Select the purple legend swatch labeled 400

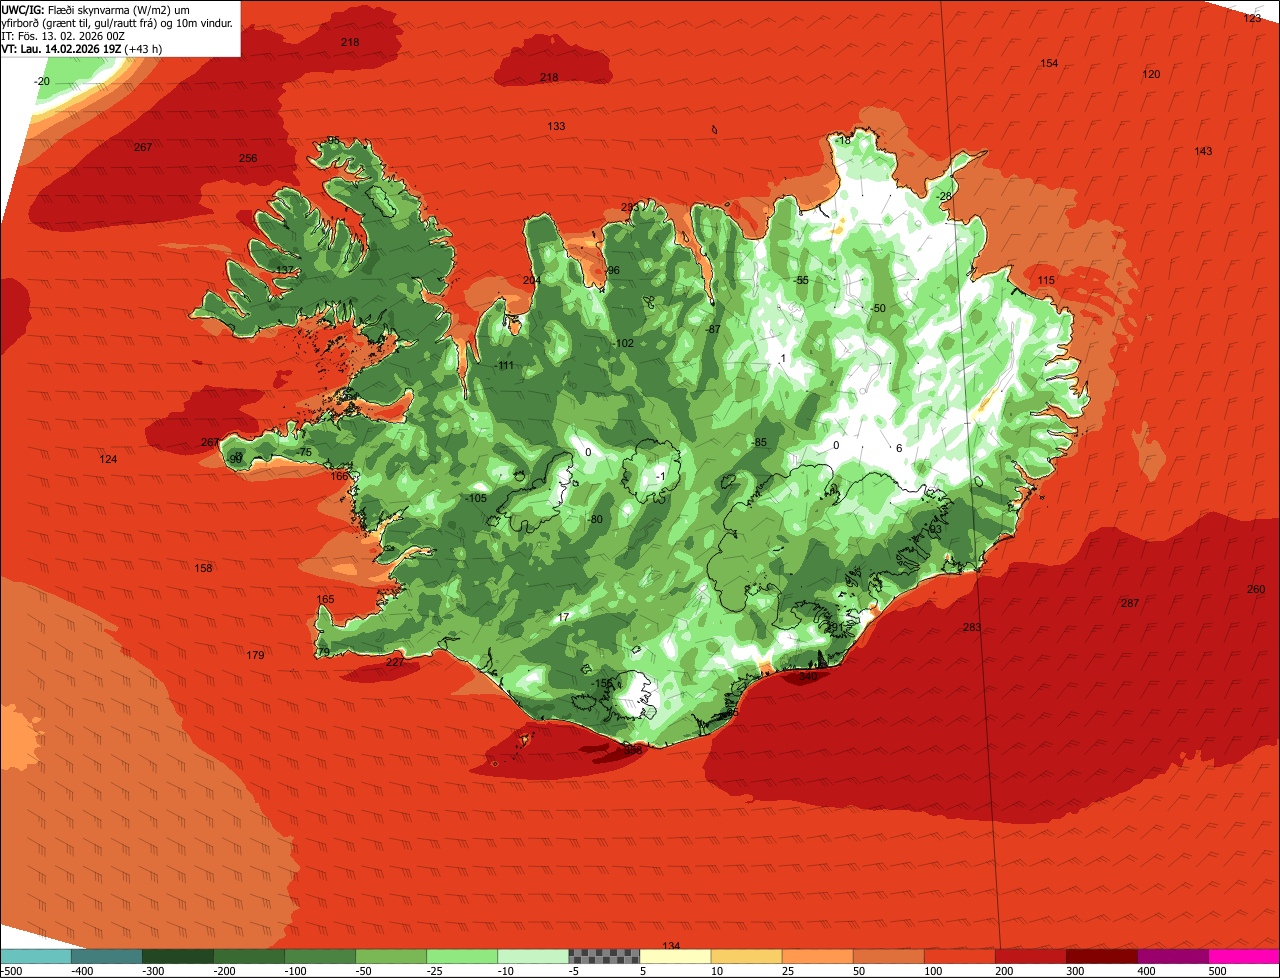coord(1173,956)
